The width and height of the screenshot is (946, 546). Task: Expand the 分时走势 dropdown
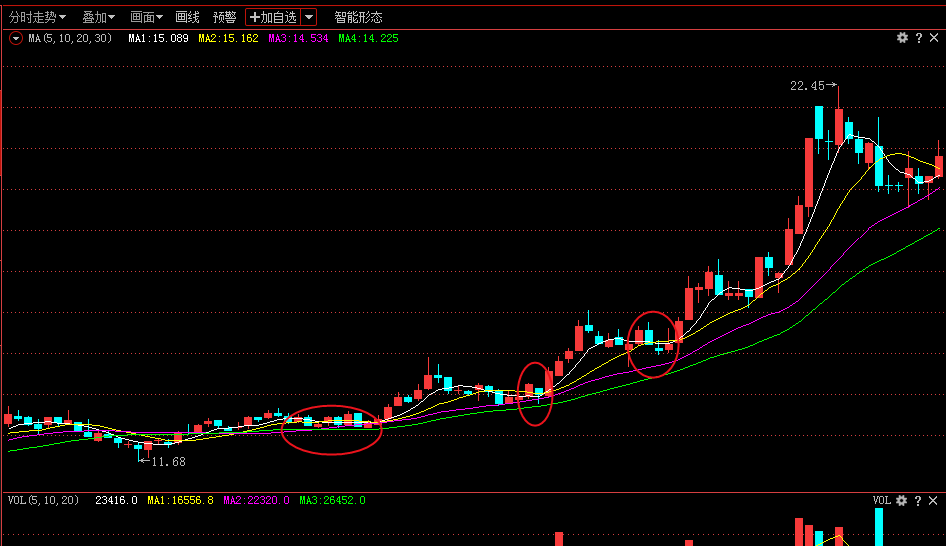38,17
